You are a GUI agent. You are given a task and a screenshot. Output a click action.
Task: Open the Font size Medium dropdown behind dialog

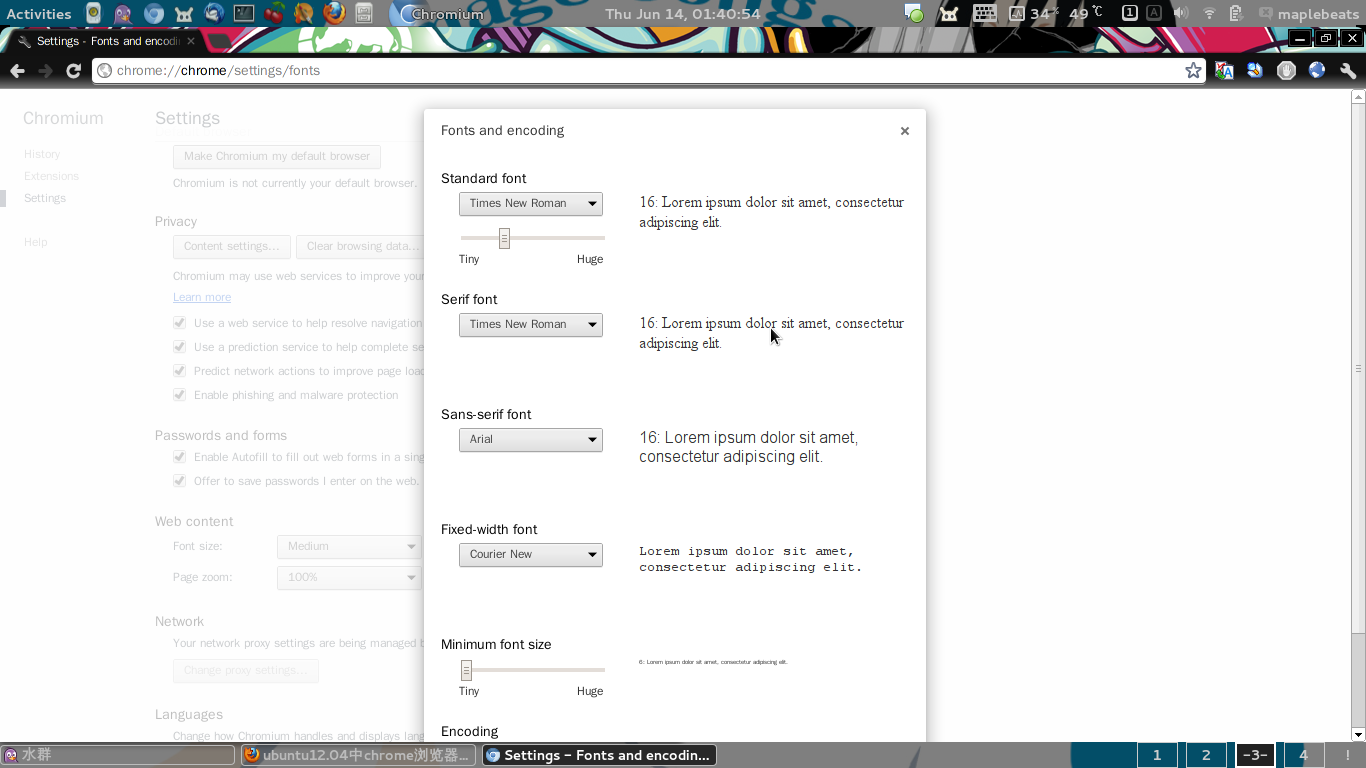tap(349, 546)
